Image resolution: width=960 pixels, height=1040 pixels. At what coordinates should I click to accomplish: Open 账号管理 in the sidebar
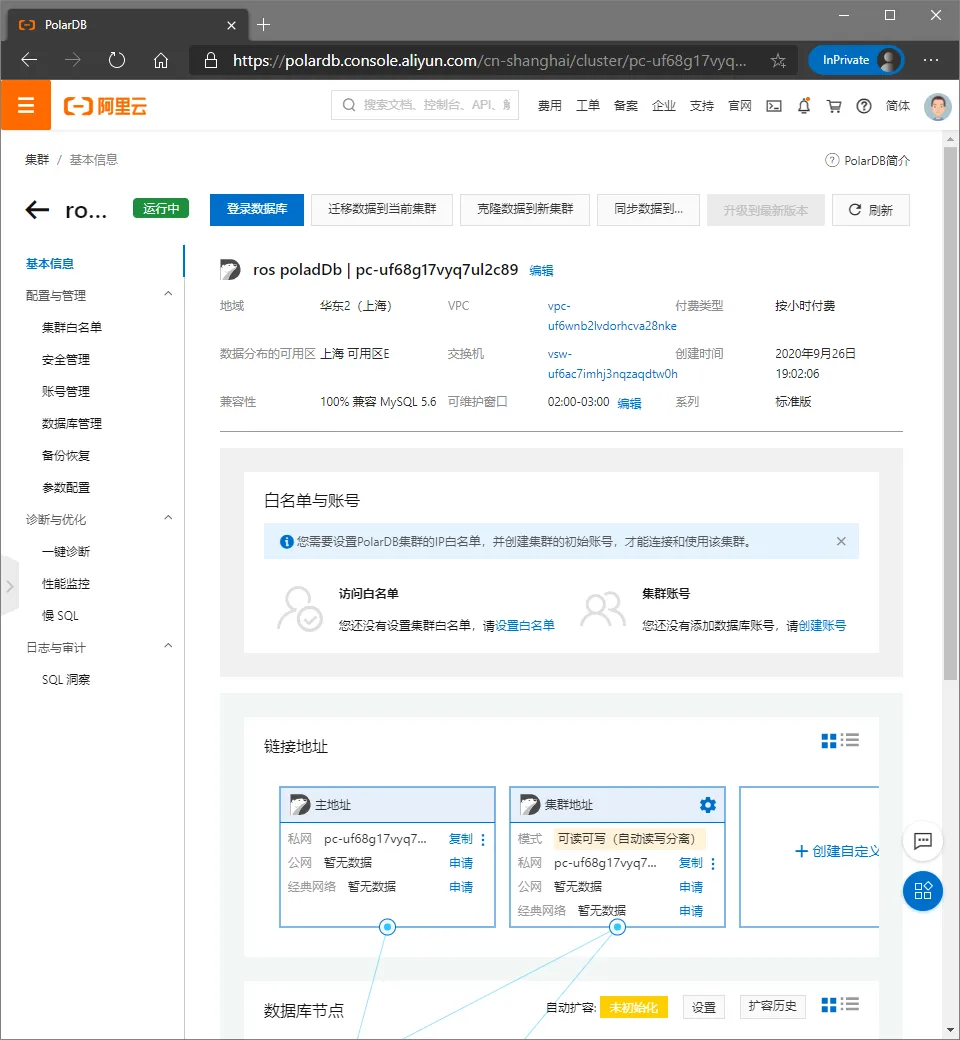pyautogui.click(x=66, y=391)
